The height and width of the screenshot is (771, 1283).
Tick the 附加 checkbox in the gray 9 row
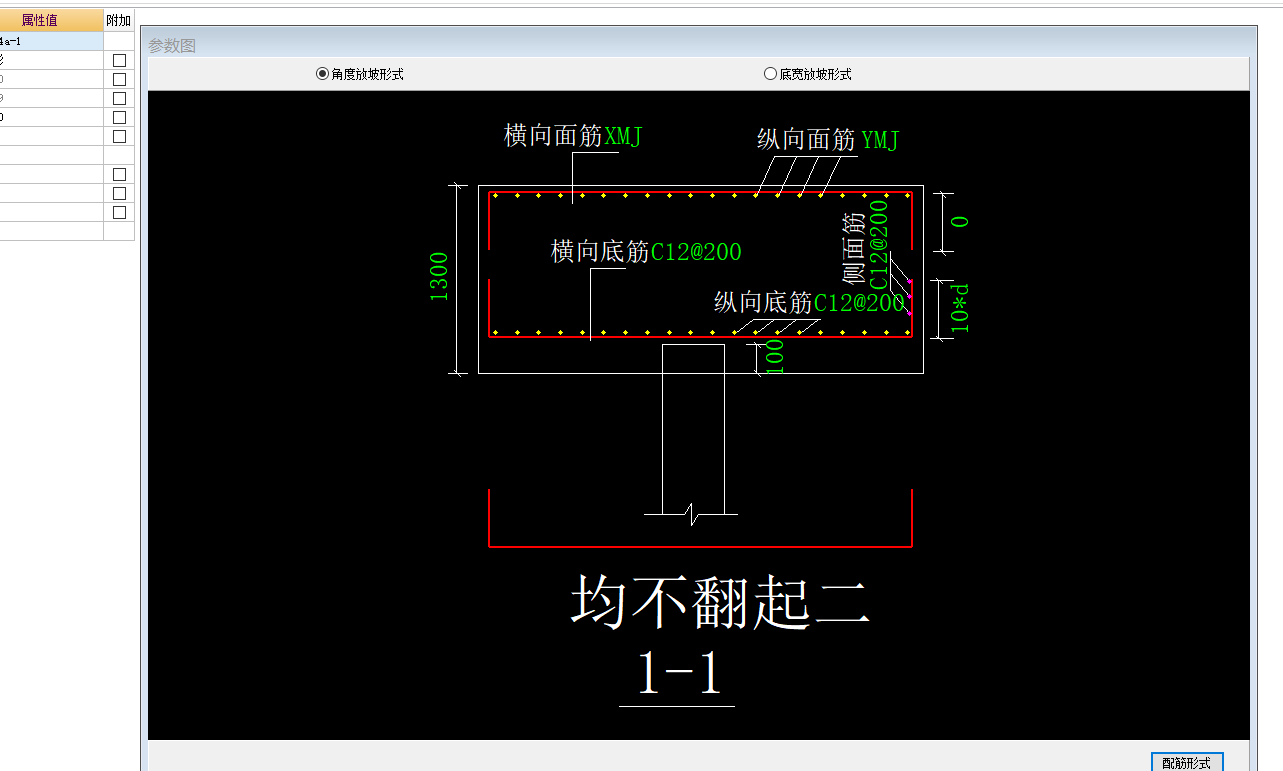click(x=119, y=98)
